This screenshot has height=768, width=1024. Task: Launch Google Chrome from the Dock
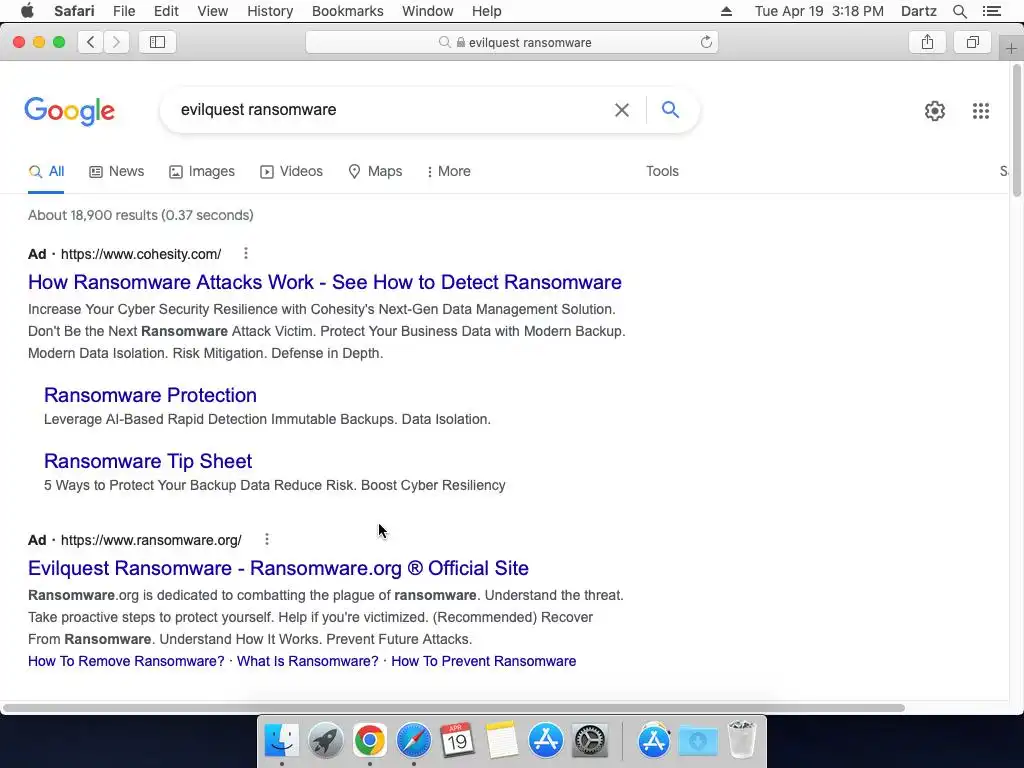370,741
